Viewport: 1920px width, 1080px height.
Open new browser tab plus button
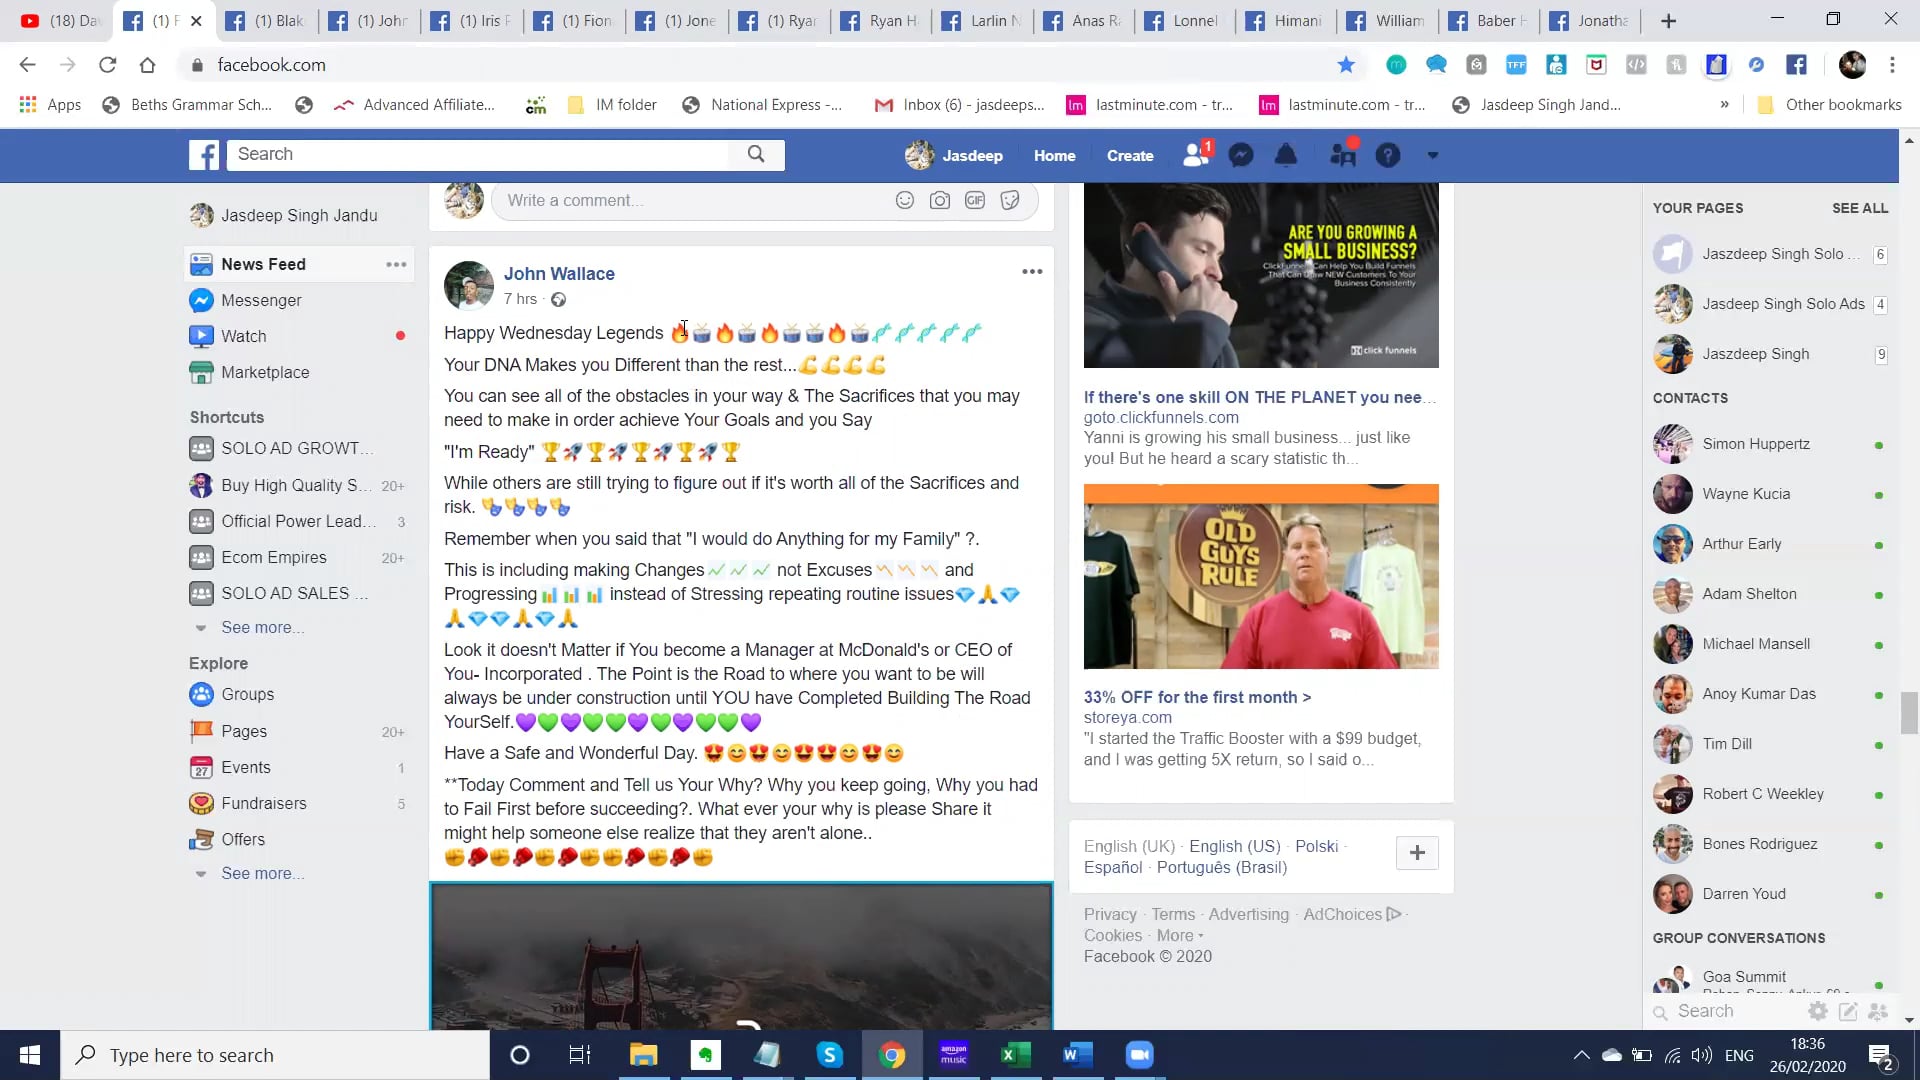pos(1668,21)
